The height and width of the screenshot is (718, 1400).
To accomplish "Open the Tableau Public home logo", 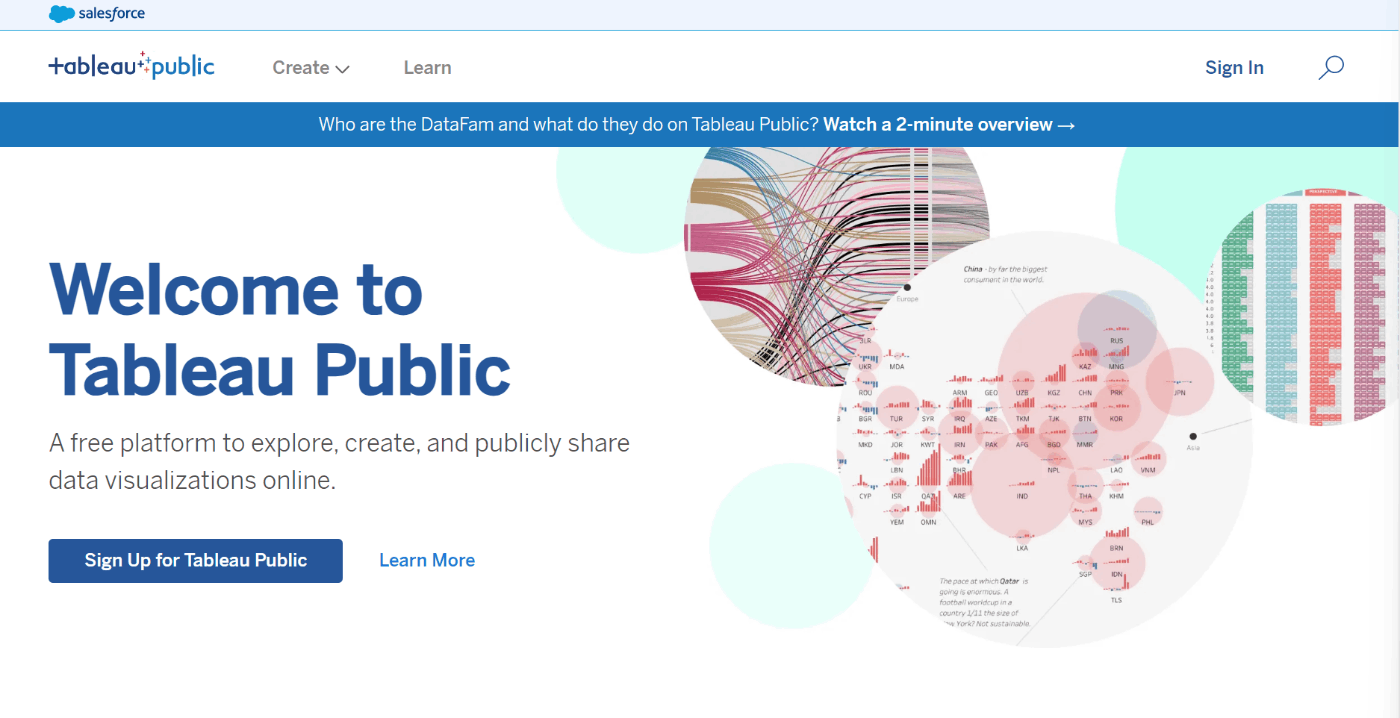I will tap(131, 67).
